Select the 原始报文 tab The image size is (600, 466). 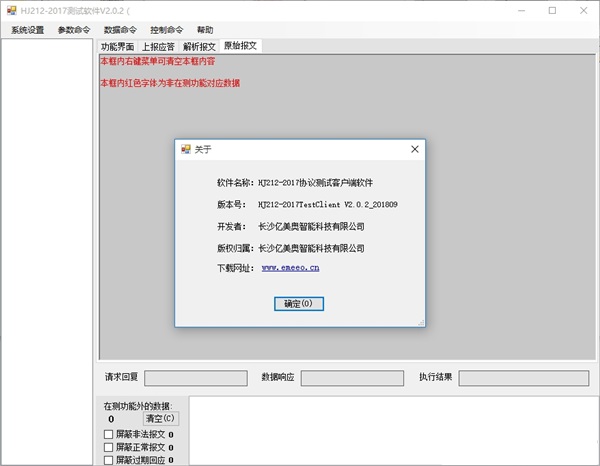pyautogui.click(x=240, y=46)
